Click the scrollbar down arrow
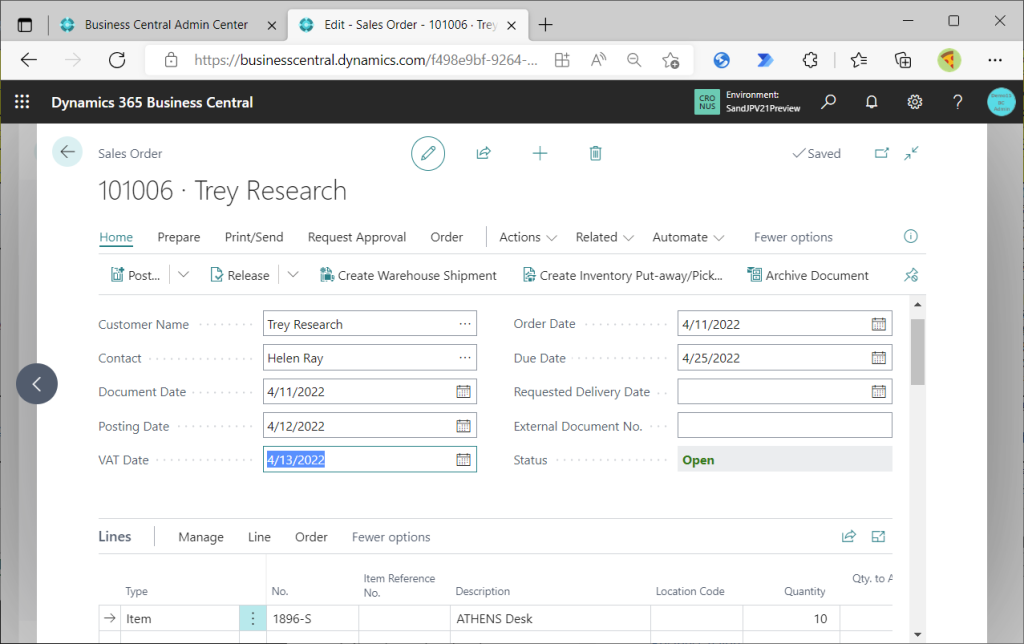 918,634
